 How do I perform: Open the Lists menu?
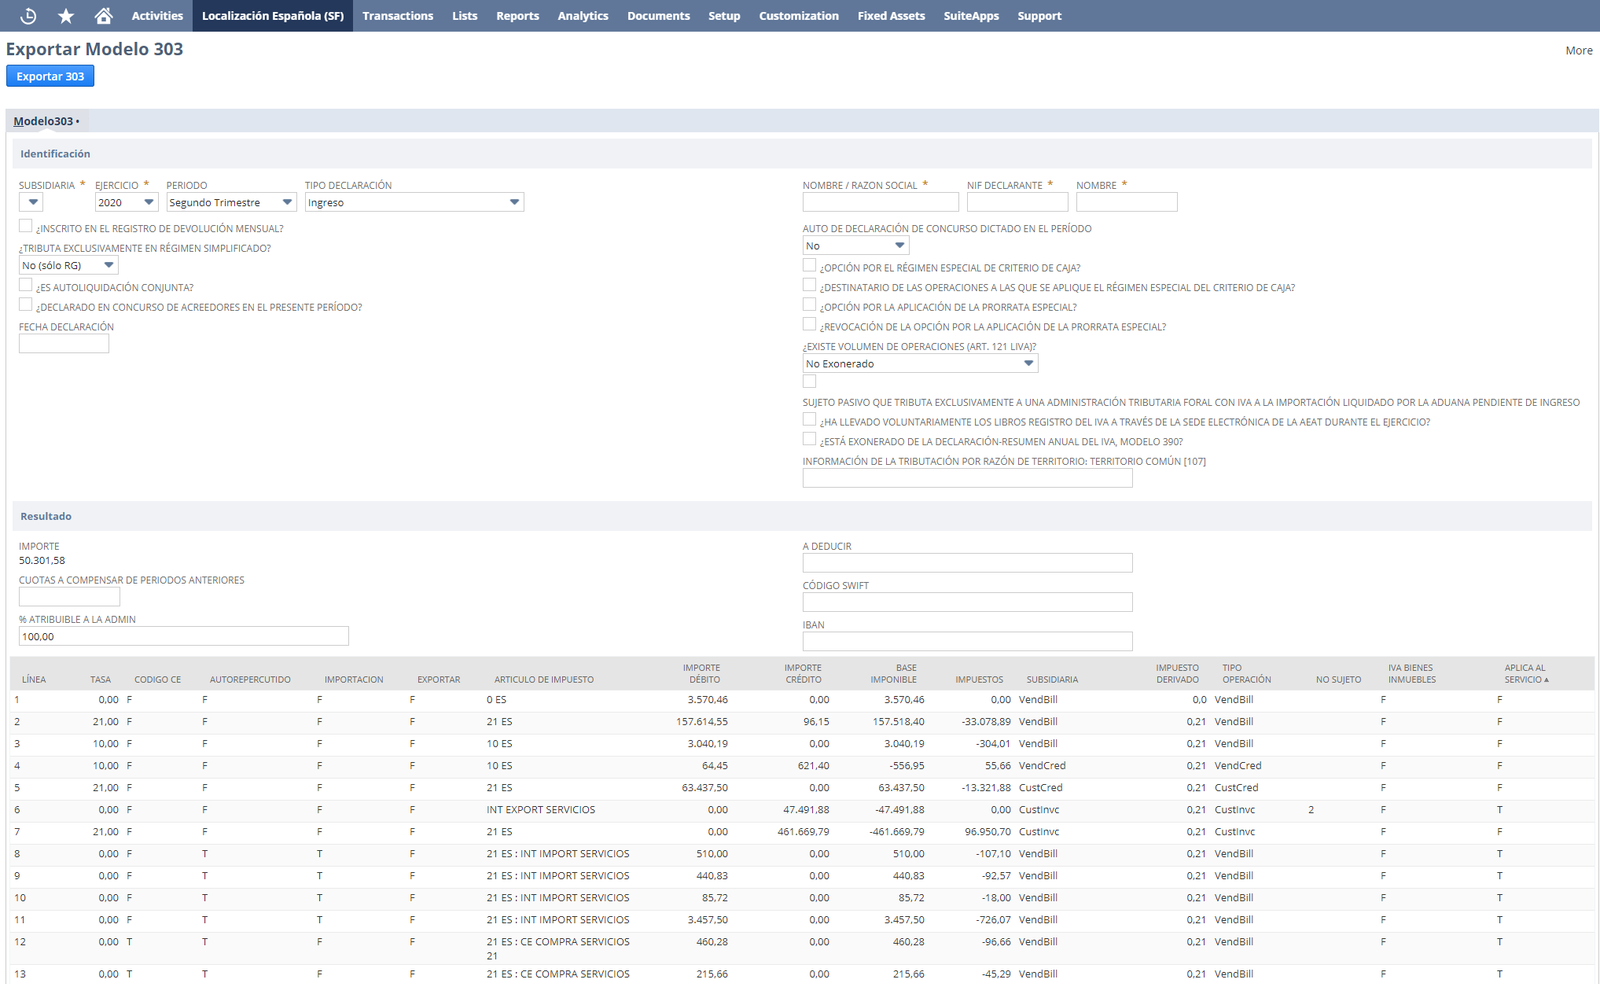465,16
